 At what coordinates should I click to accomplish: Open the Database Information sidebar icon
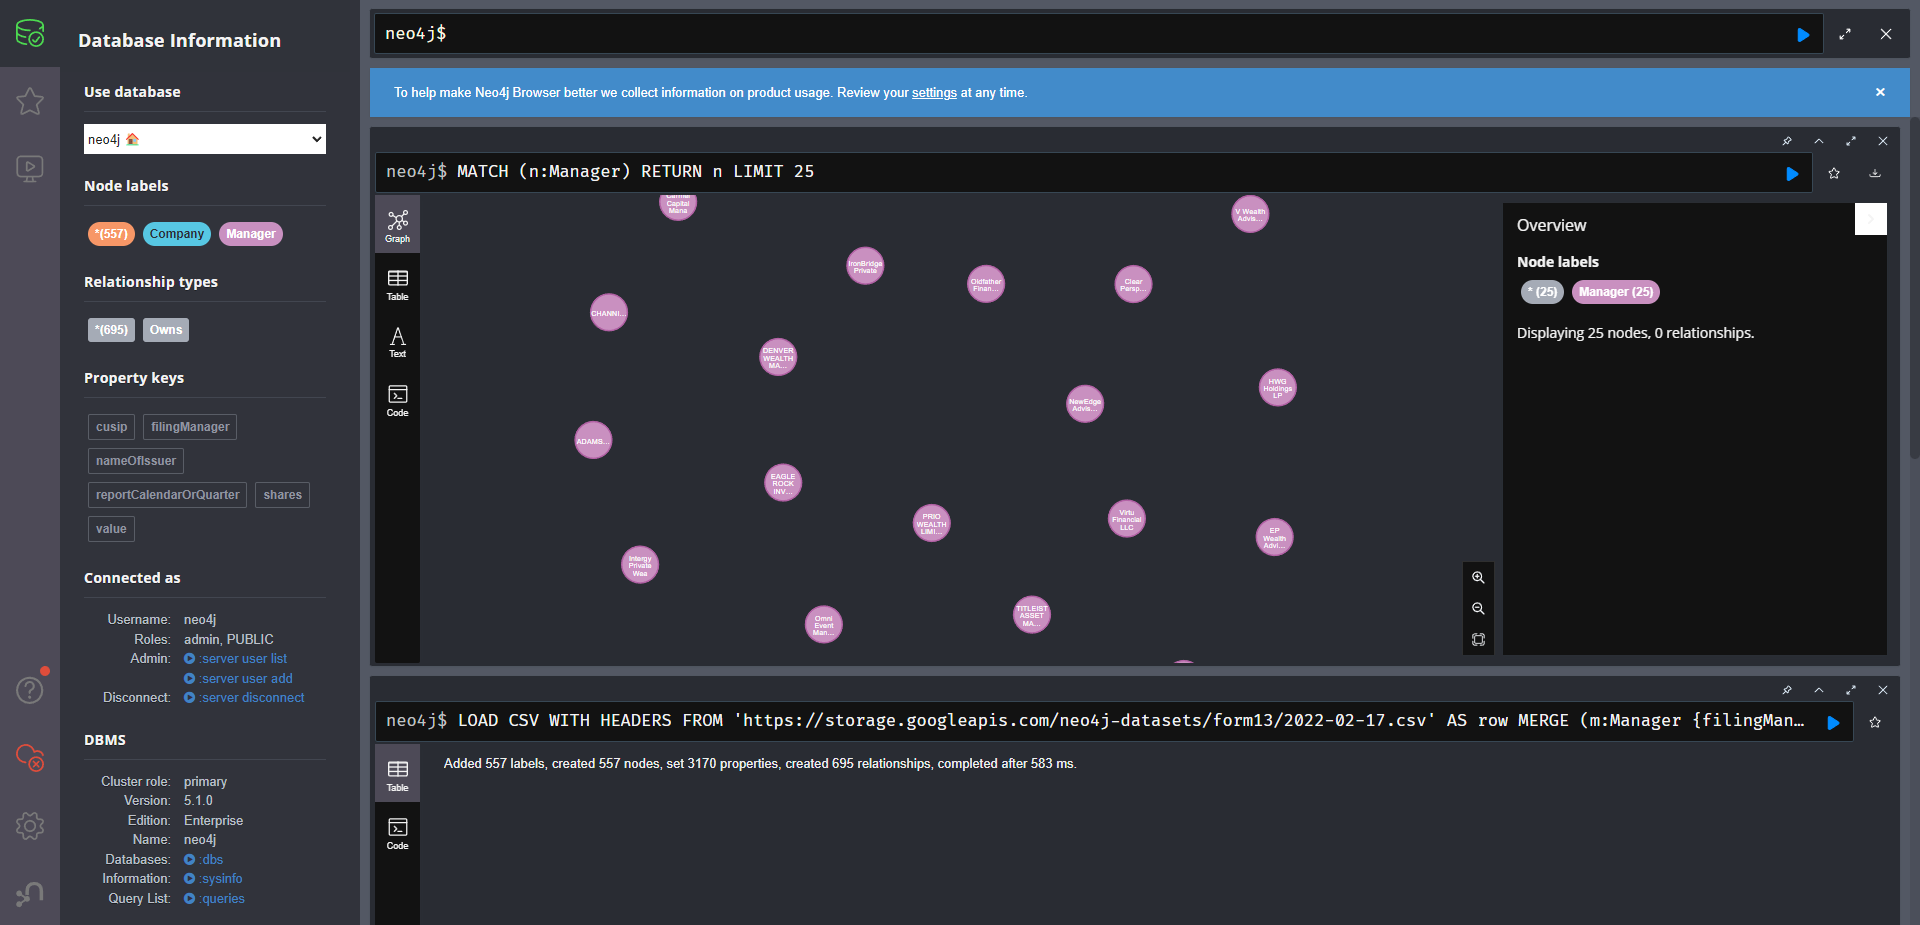[30, 34]
